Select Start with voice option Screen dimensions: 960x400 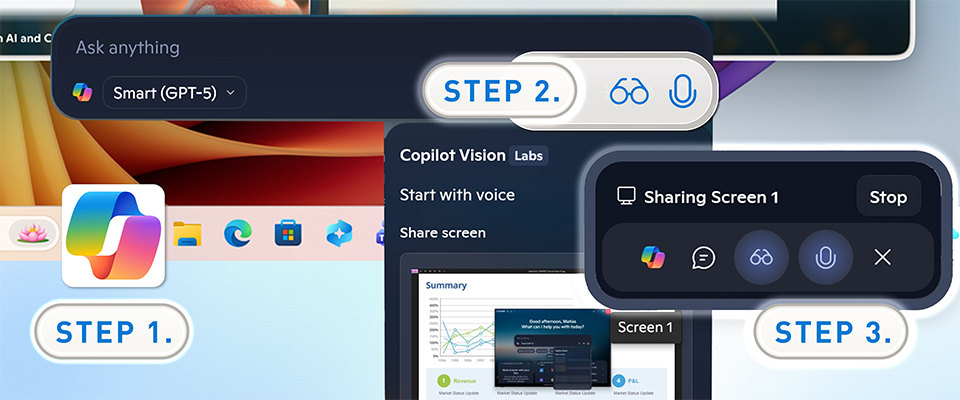coord(457,195)
